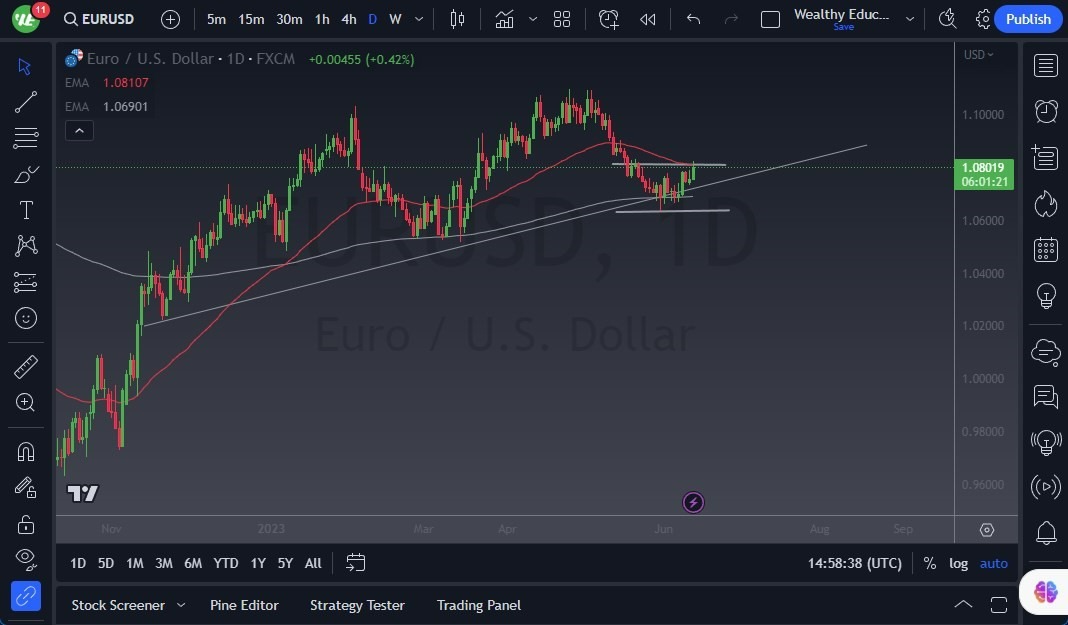Open chart settings with the gear icon
This screenshot has height=625, width=1068.
click(x=983, y=18)
